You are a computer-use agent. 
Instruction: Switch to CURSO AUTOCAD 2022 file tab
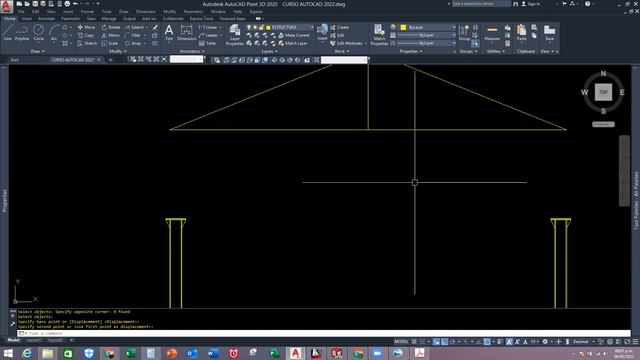point(73,60)
